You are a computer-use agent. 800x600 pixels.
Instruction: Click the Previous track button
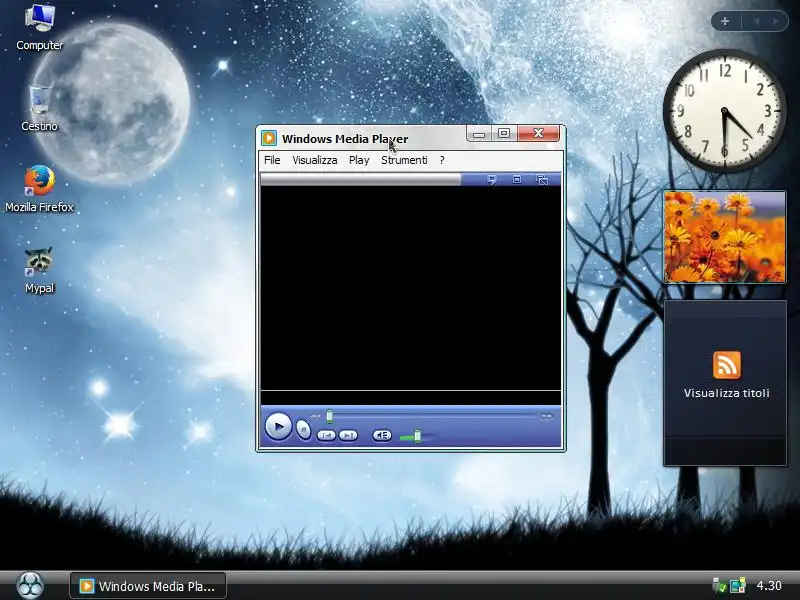point(326,435)
